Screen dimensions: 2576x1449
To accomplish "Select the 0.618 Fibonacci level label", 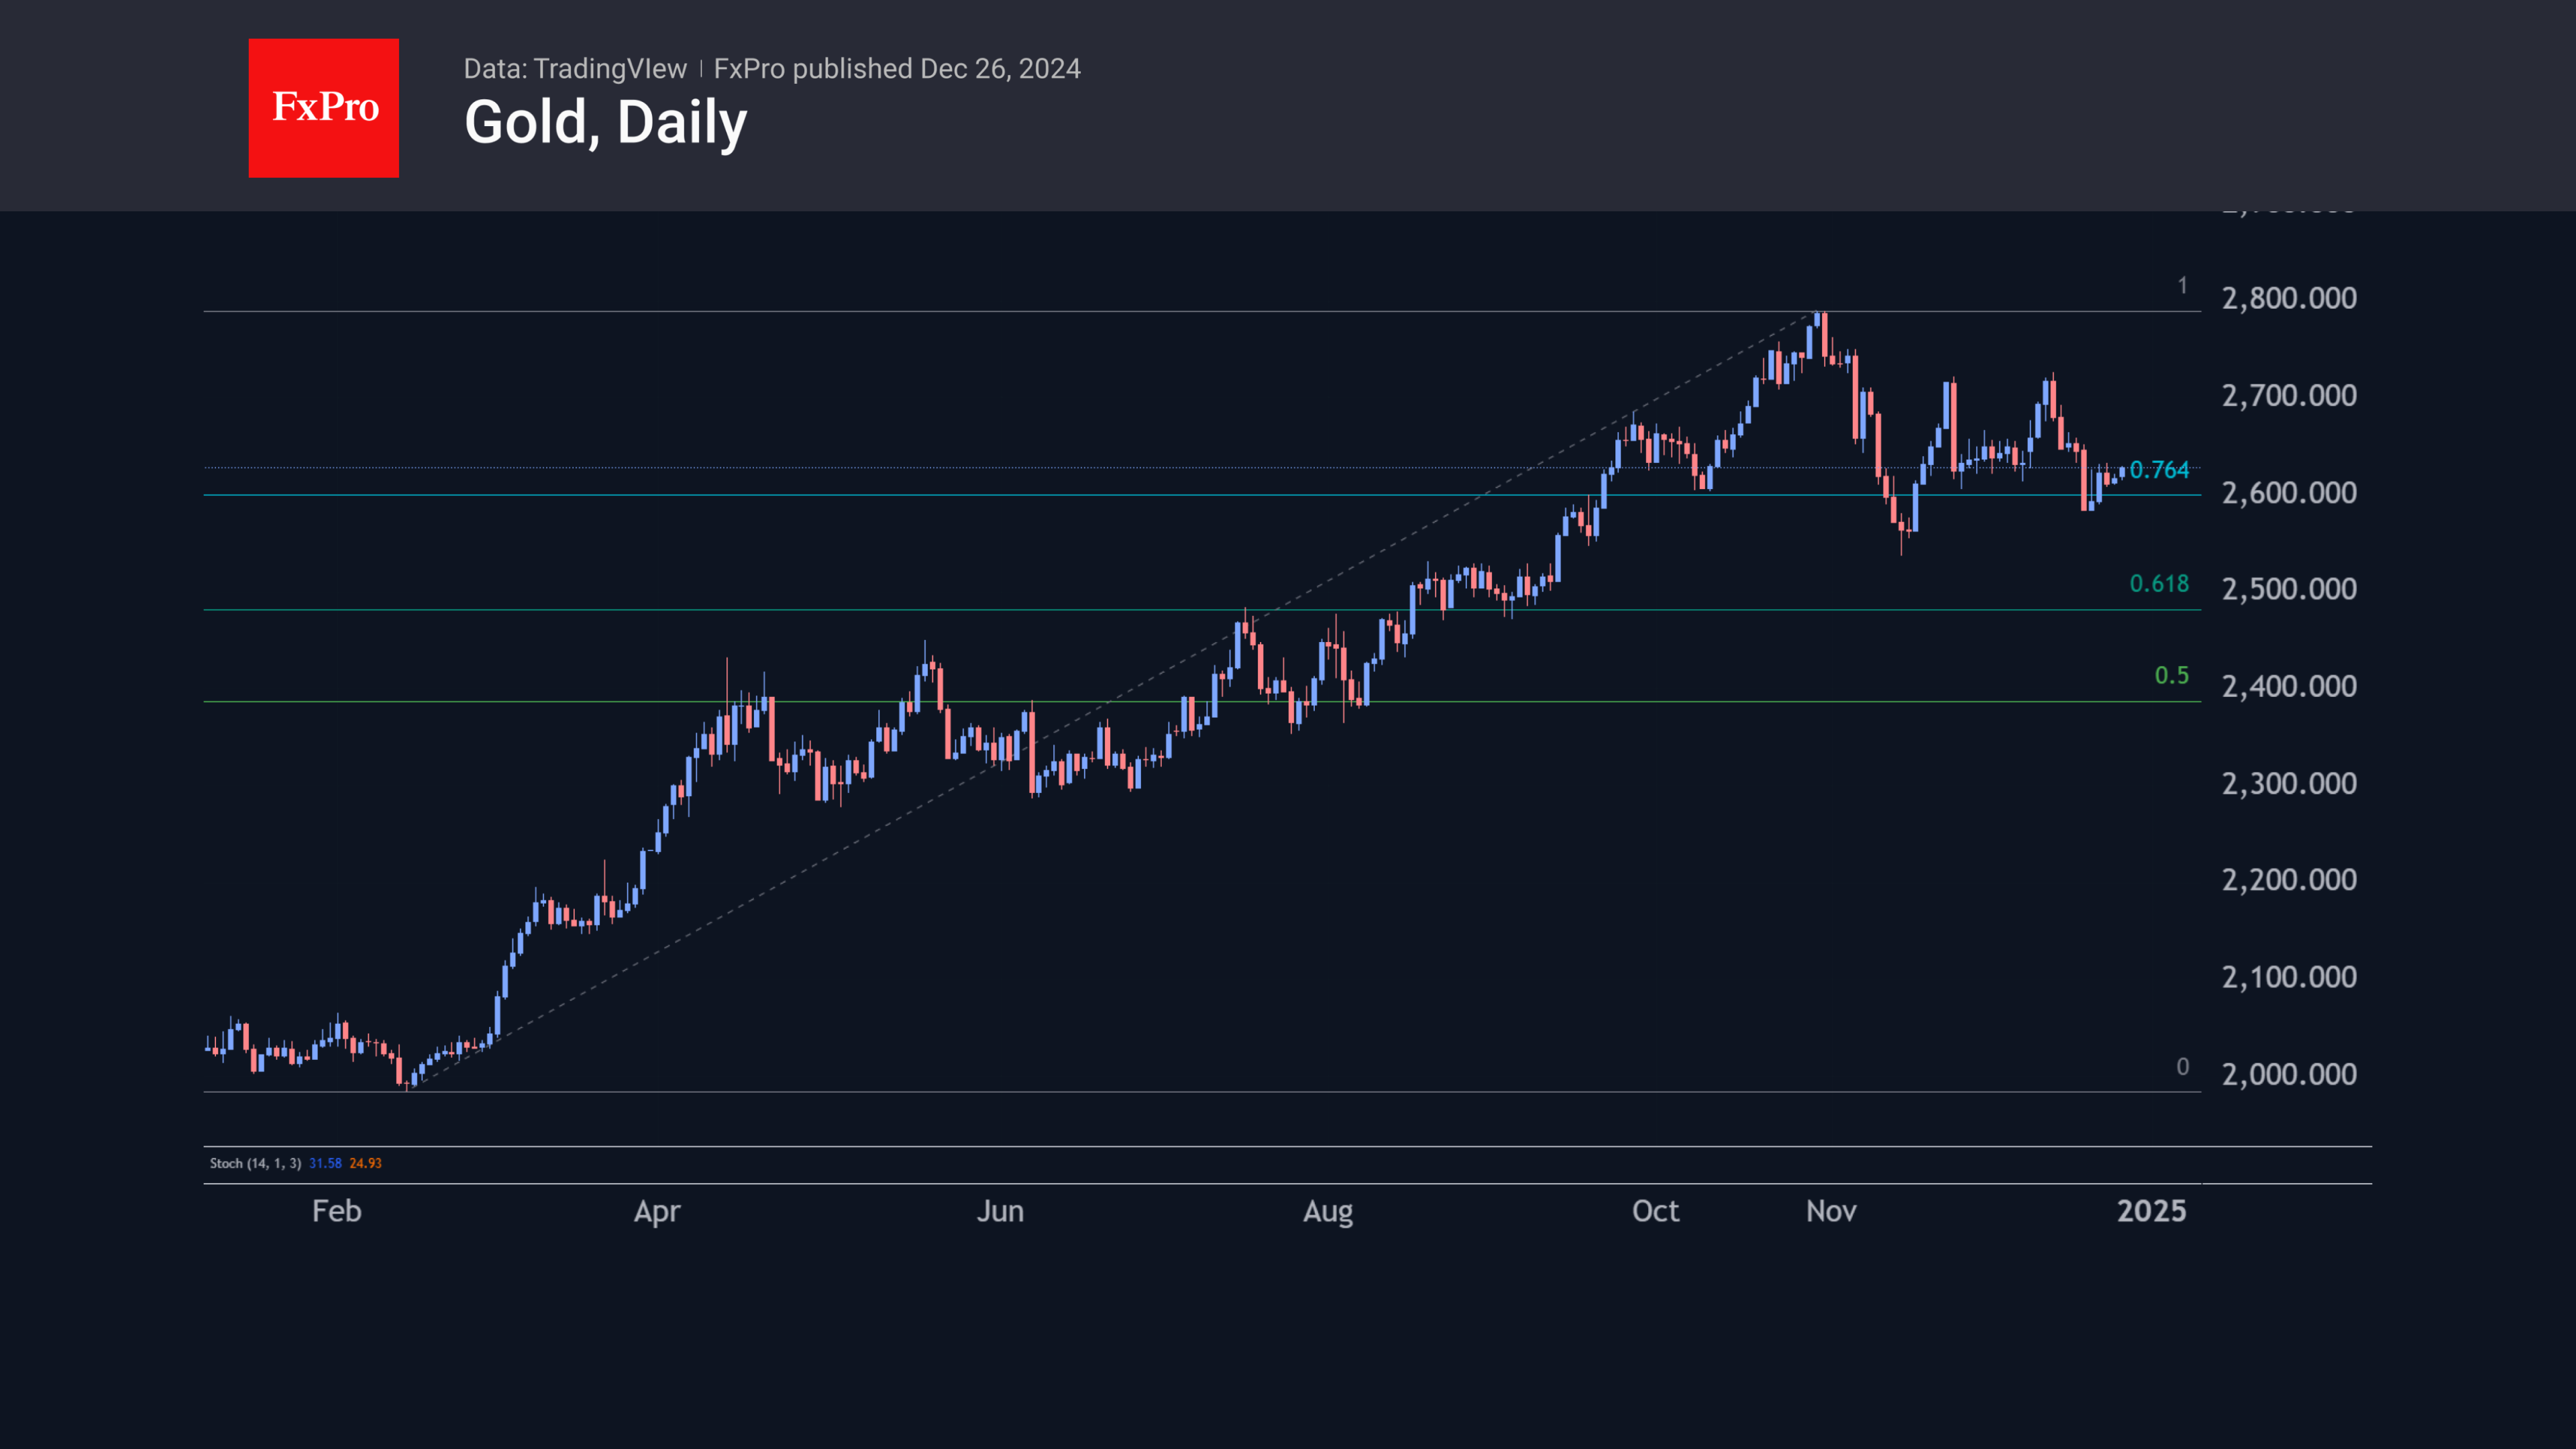I will point(2159,584).
